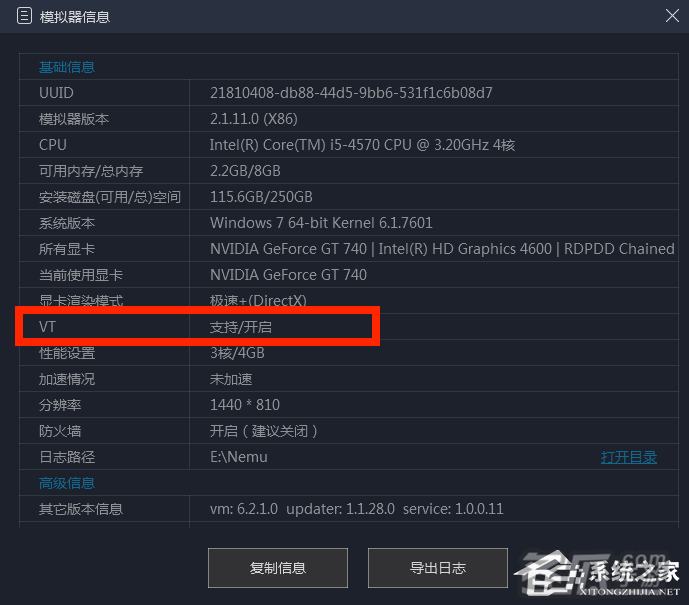
Task: Click the 加速情况 未加速 value
Action: (x=231, y=379)
